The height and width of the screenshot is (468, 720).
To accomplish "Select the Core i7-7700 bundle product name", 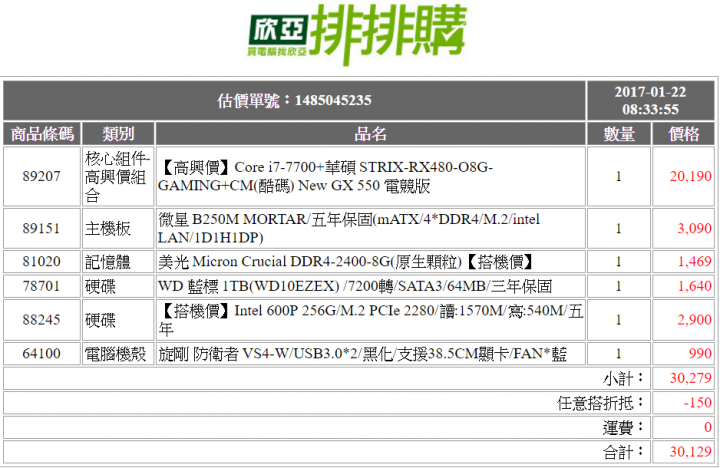I will click(325, 176).
